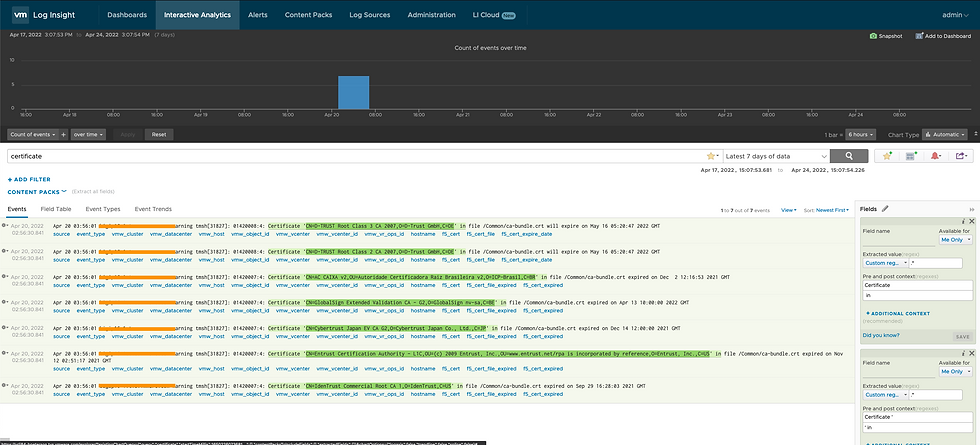Viewport: 980px width, 445px height.
Task: Close the first field extraction card
Action: (x=971, y=221)
